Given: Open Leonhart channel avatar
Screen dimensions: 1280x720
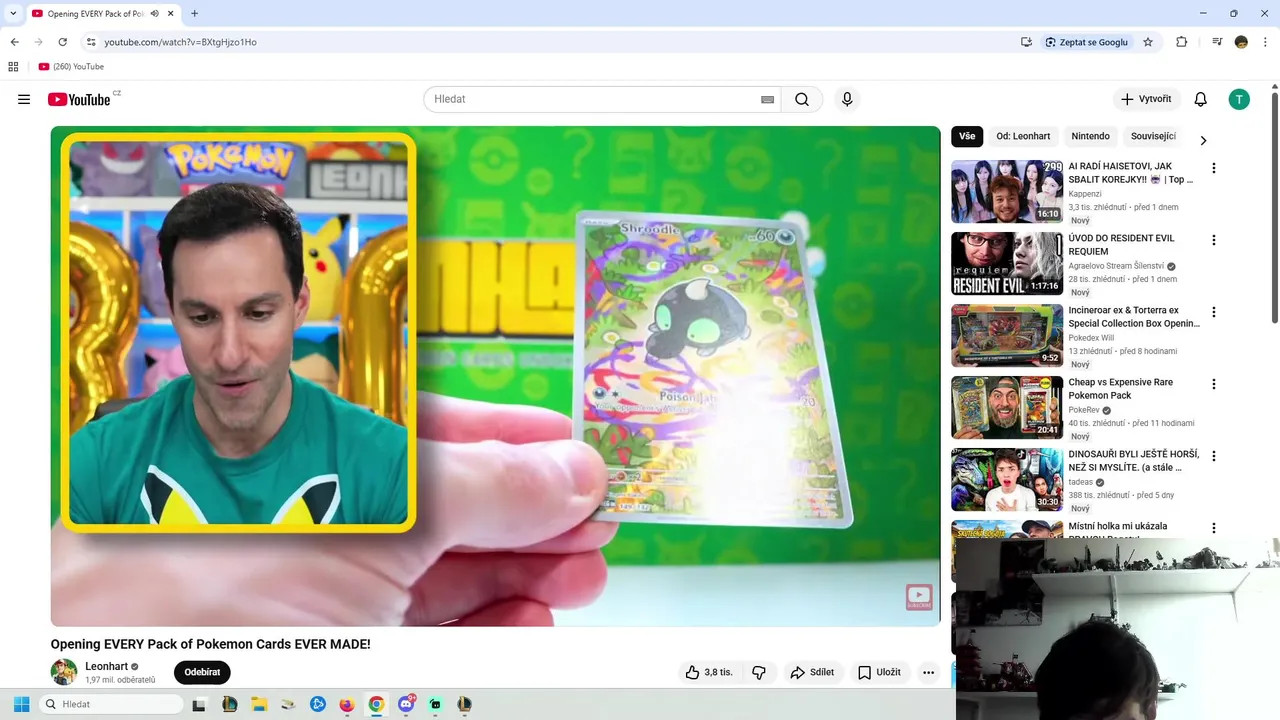Looking at the screenshot, I should [64, 672].
